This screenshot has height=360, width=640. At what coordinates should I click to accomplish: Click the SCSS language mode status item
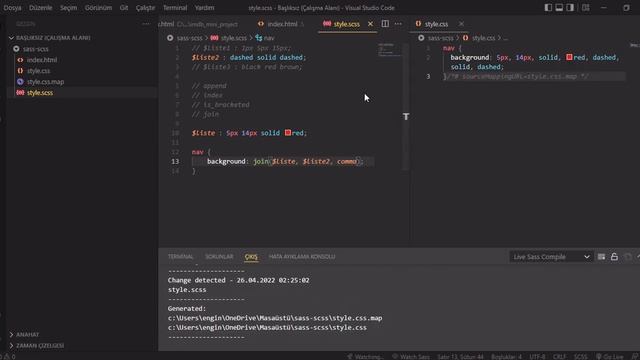pyautogui.click(x=581, y=356)
